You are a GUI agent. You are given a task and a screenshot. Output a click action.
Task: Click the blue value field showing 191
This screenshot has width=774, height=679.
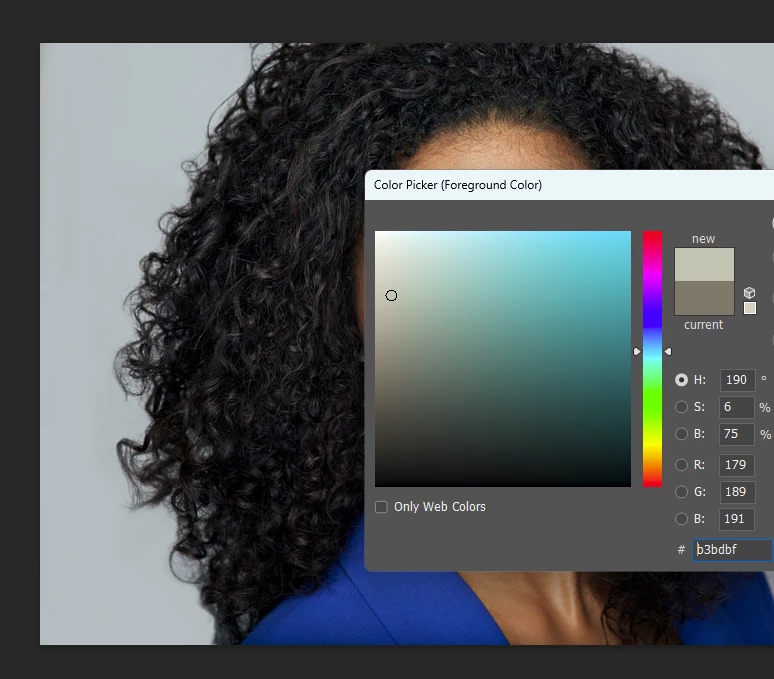click(x=737, y=519)
